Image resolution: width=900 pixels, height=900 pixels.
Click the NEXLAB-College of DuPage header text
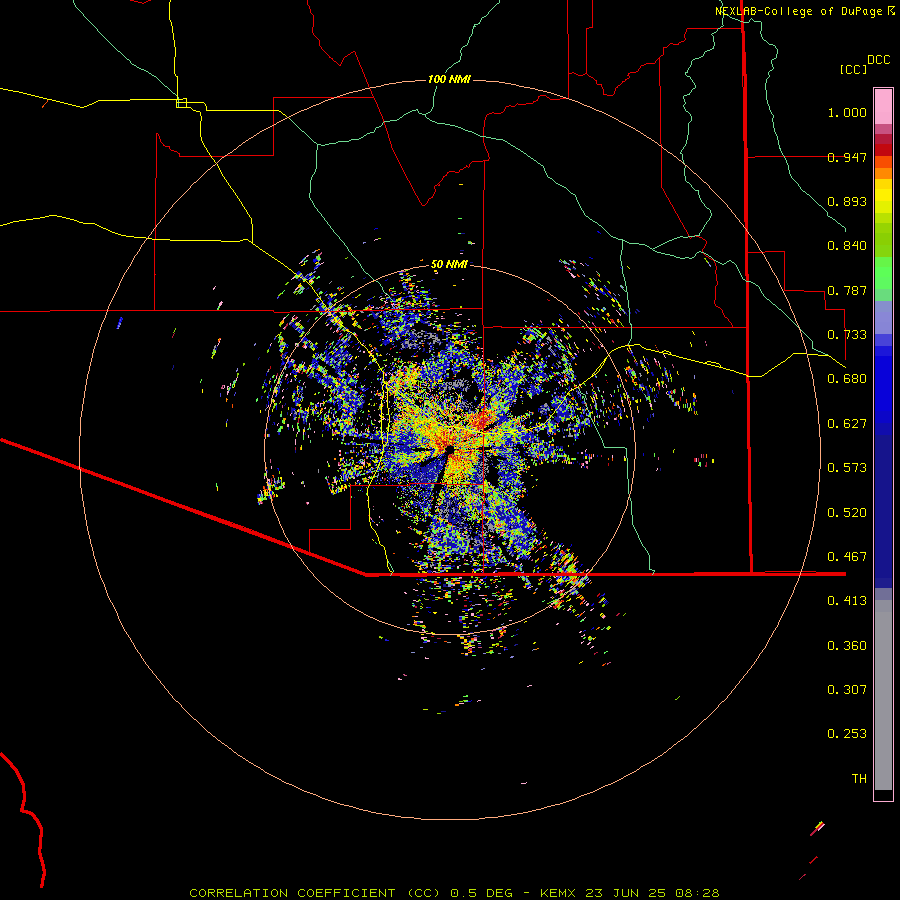point(799,11)
